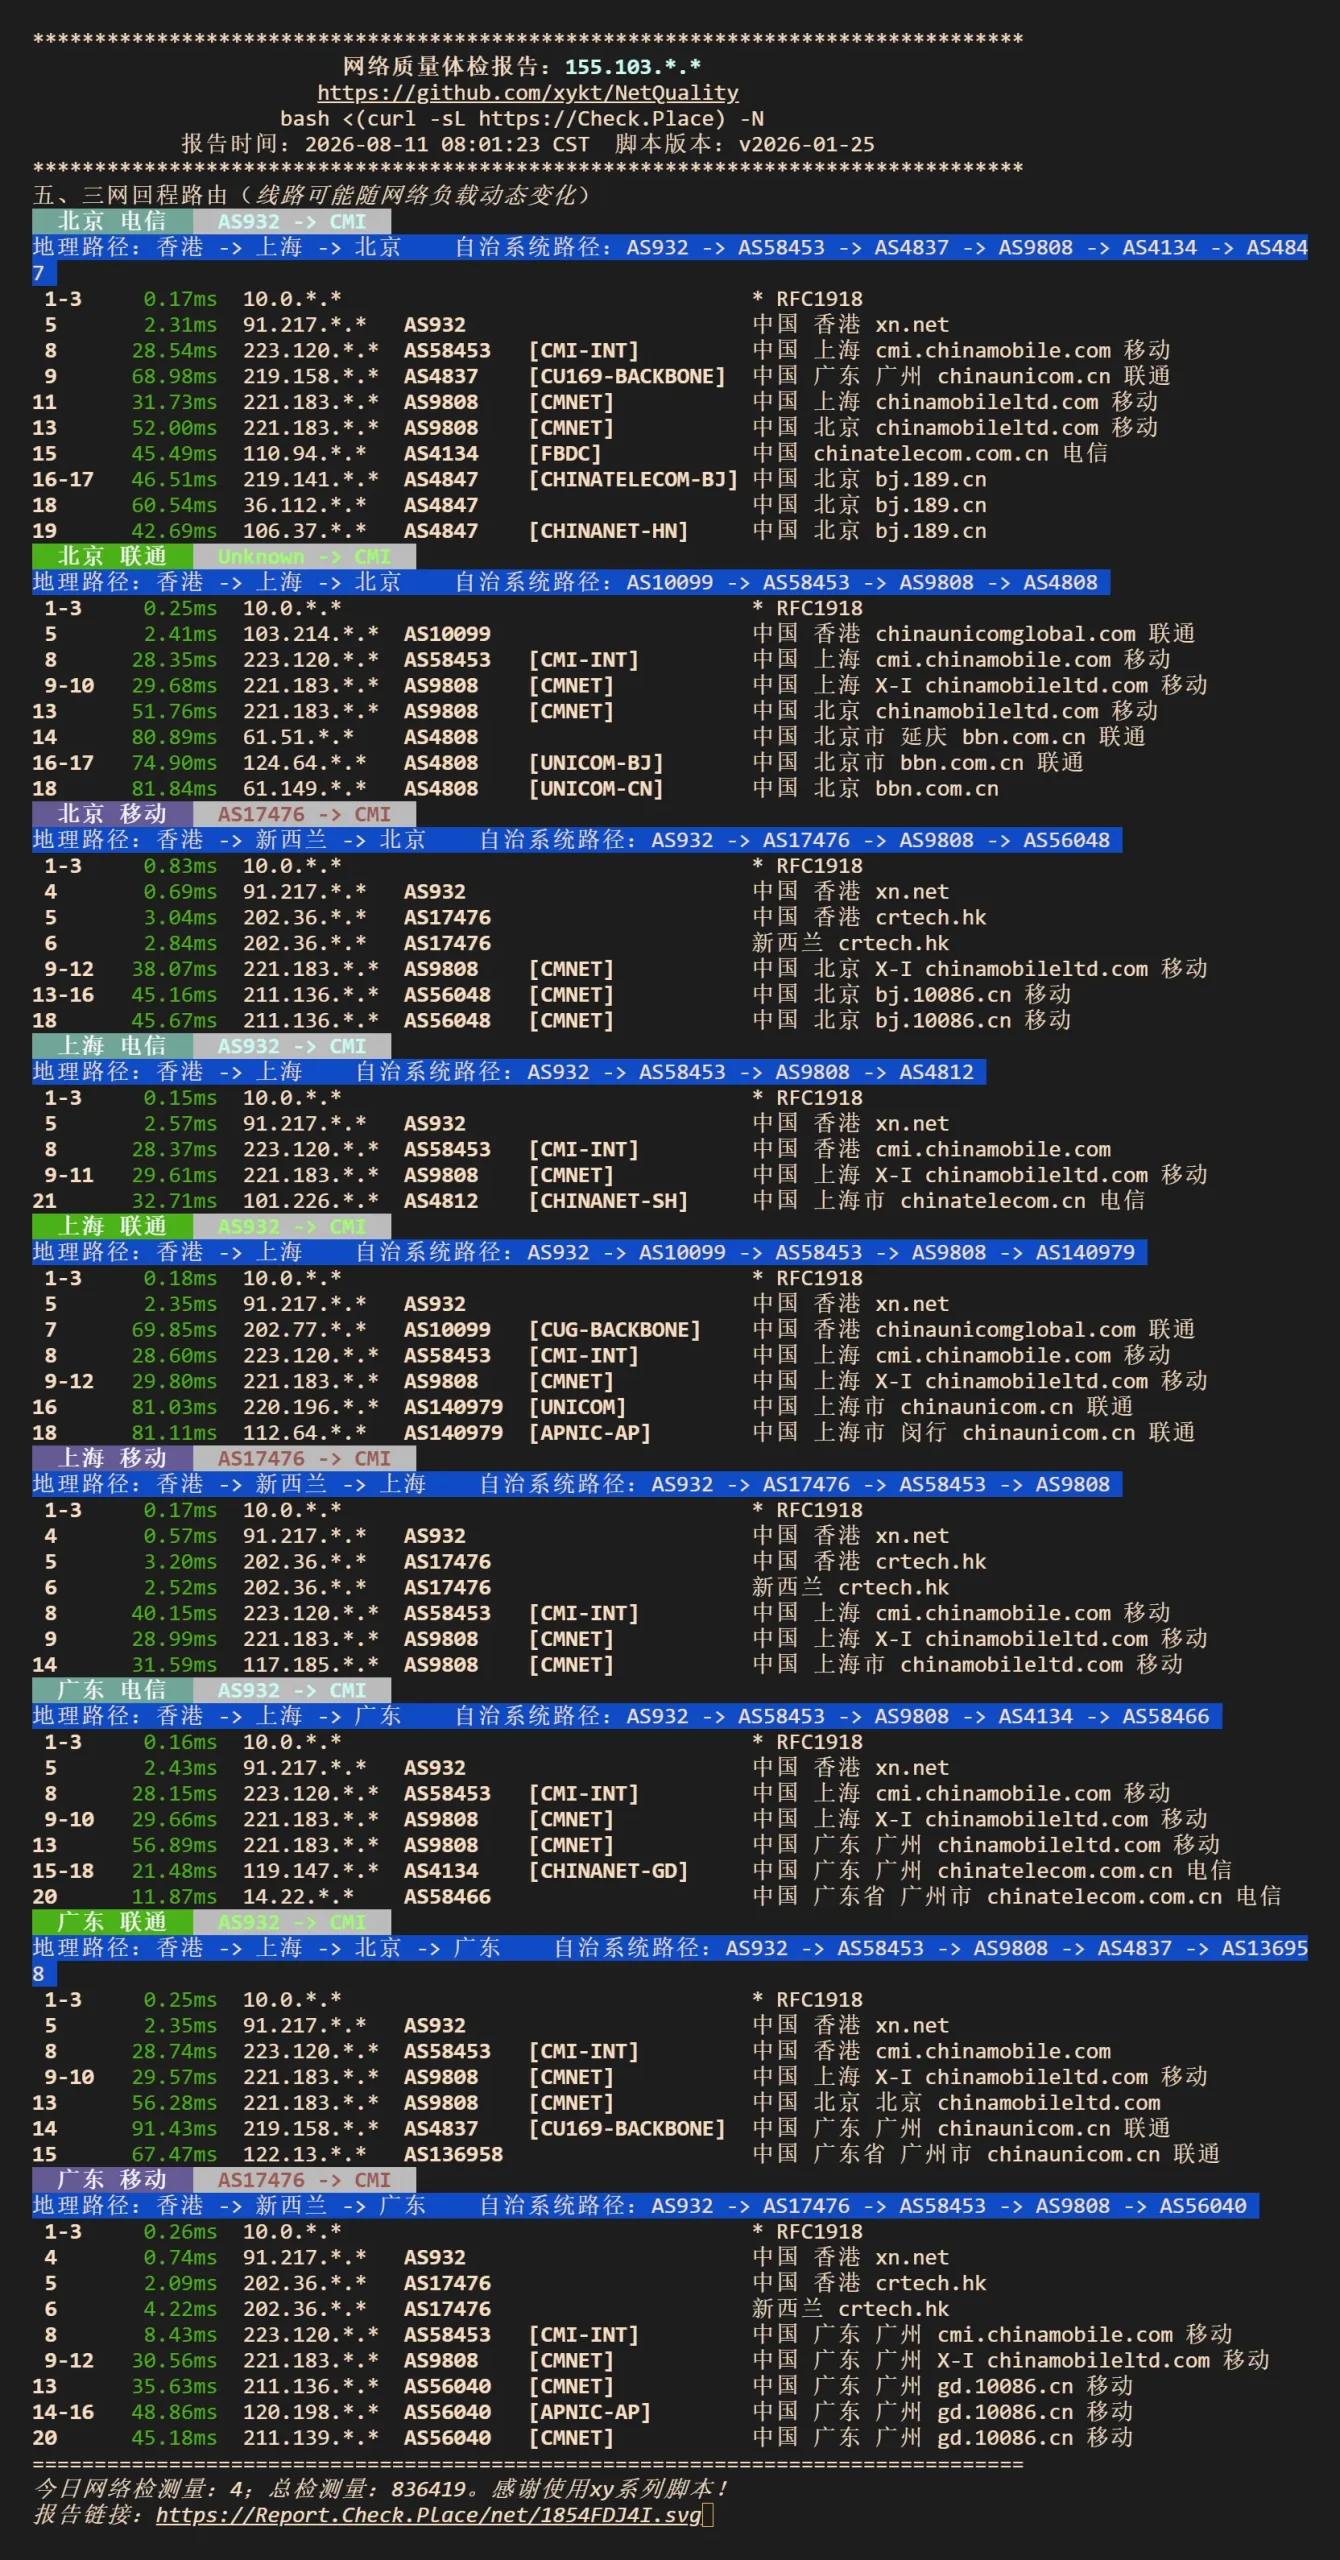Click the AS136958 entry in 广东 联通
The height and width of the screenshot is (2560, 1340).
pyautogui.click(x=453, y=2154)
